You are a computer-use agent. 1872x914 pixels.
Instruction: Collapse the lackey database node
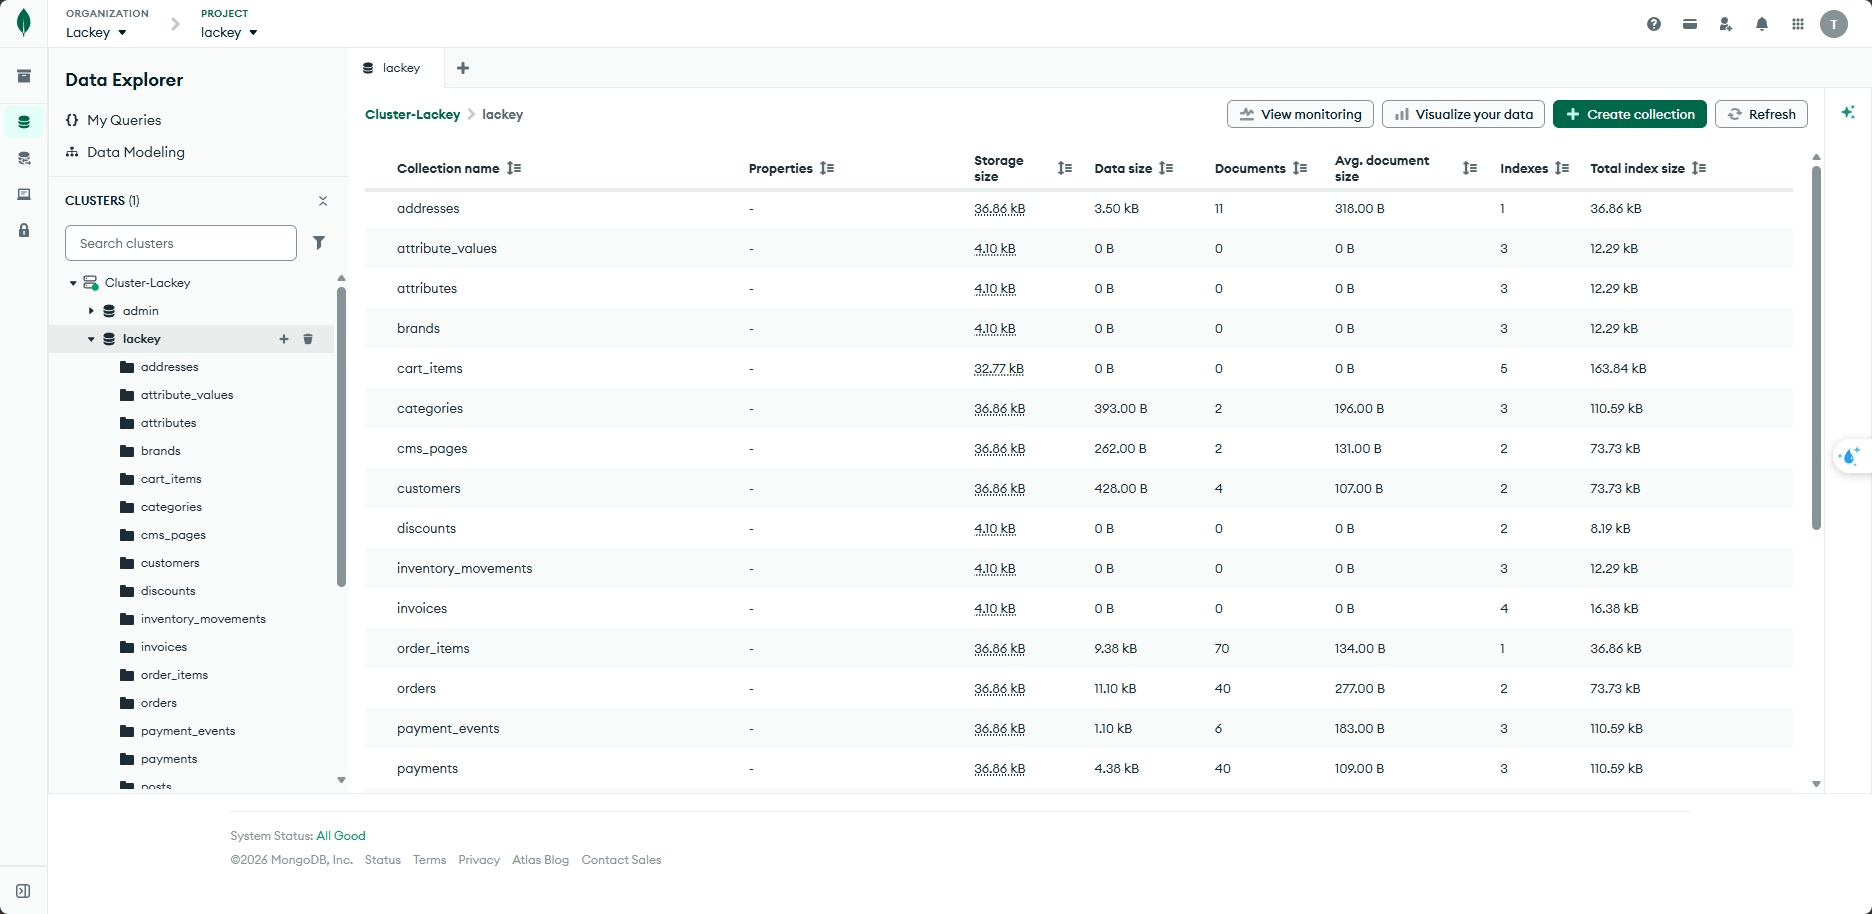pos(91,339)
